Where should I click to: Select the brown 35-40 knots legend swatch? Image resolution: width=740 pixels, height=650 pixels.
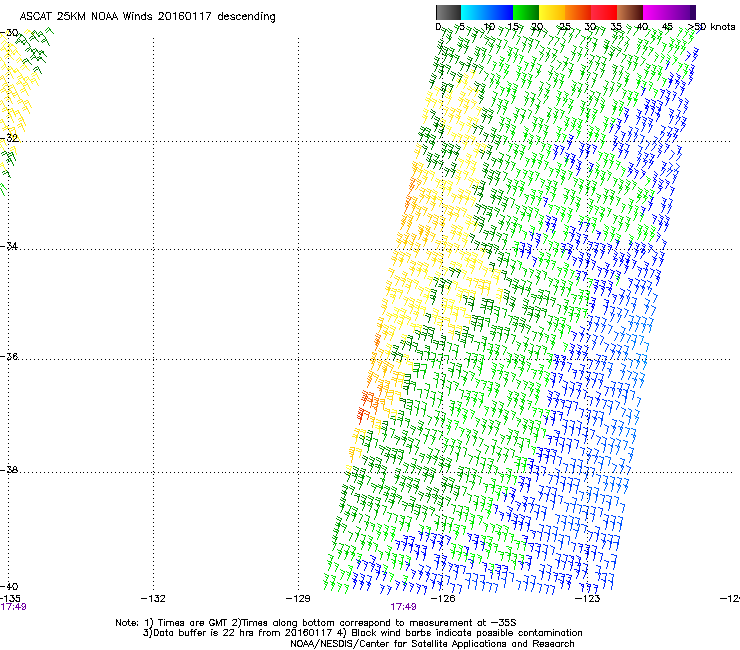(630, 12)
